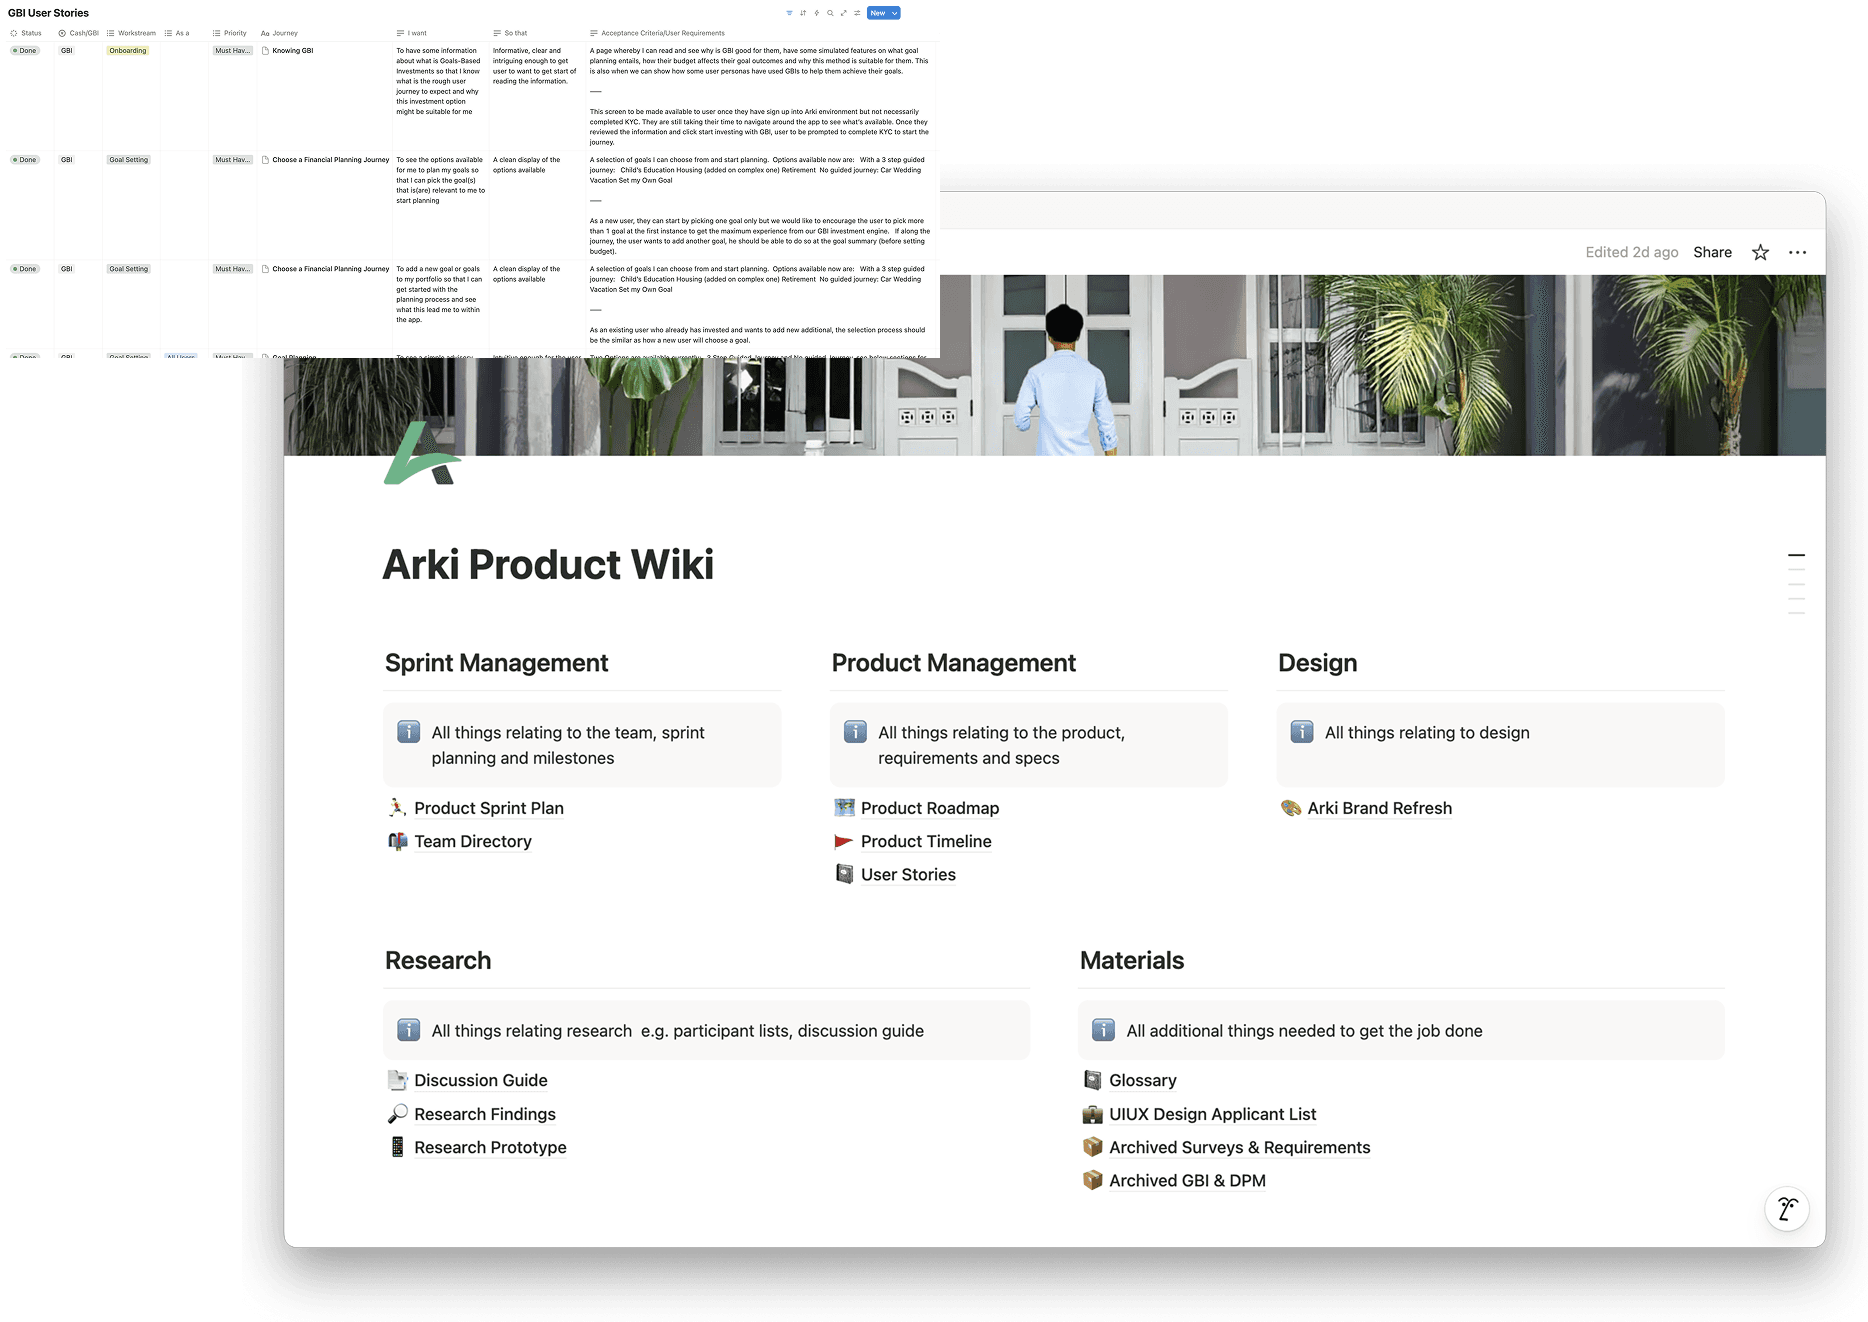Open the UIUX Design Applicant List page

coord(1212,1114)
